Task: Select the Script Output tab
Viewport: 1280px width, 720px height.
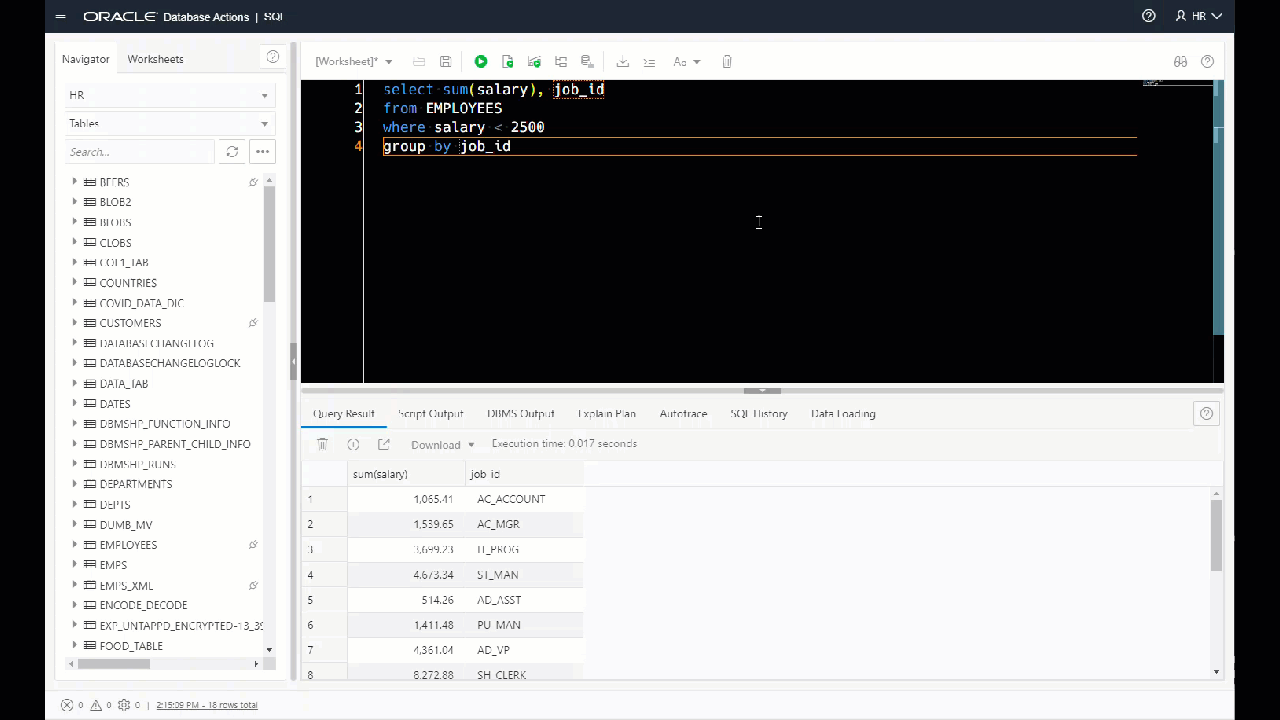Action: 430,414
